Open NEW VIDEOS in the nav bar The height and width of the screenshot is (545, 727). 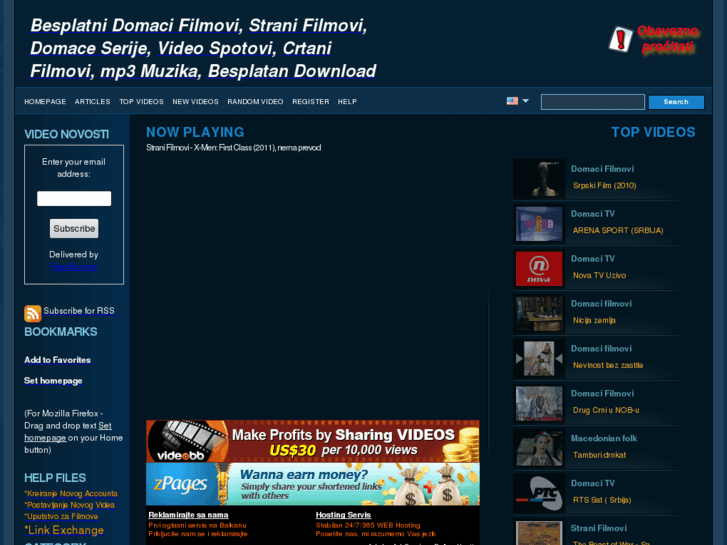click(195, 102)
